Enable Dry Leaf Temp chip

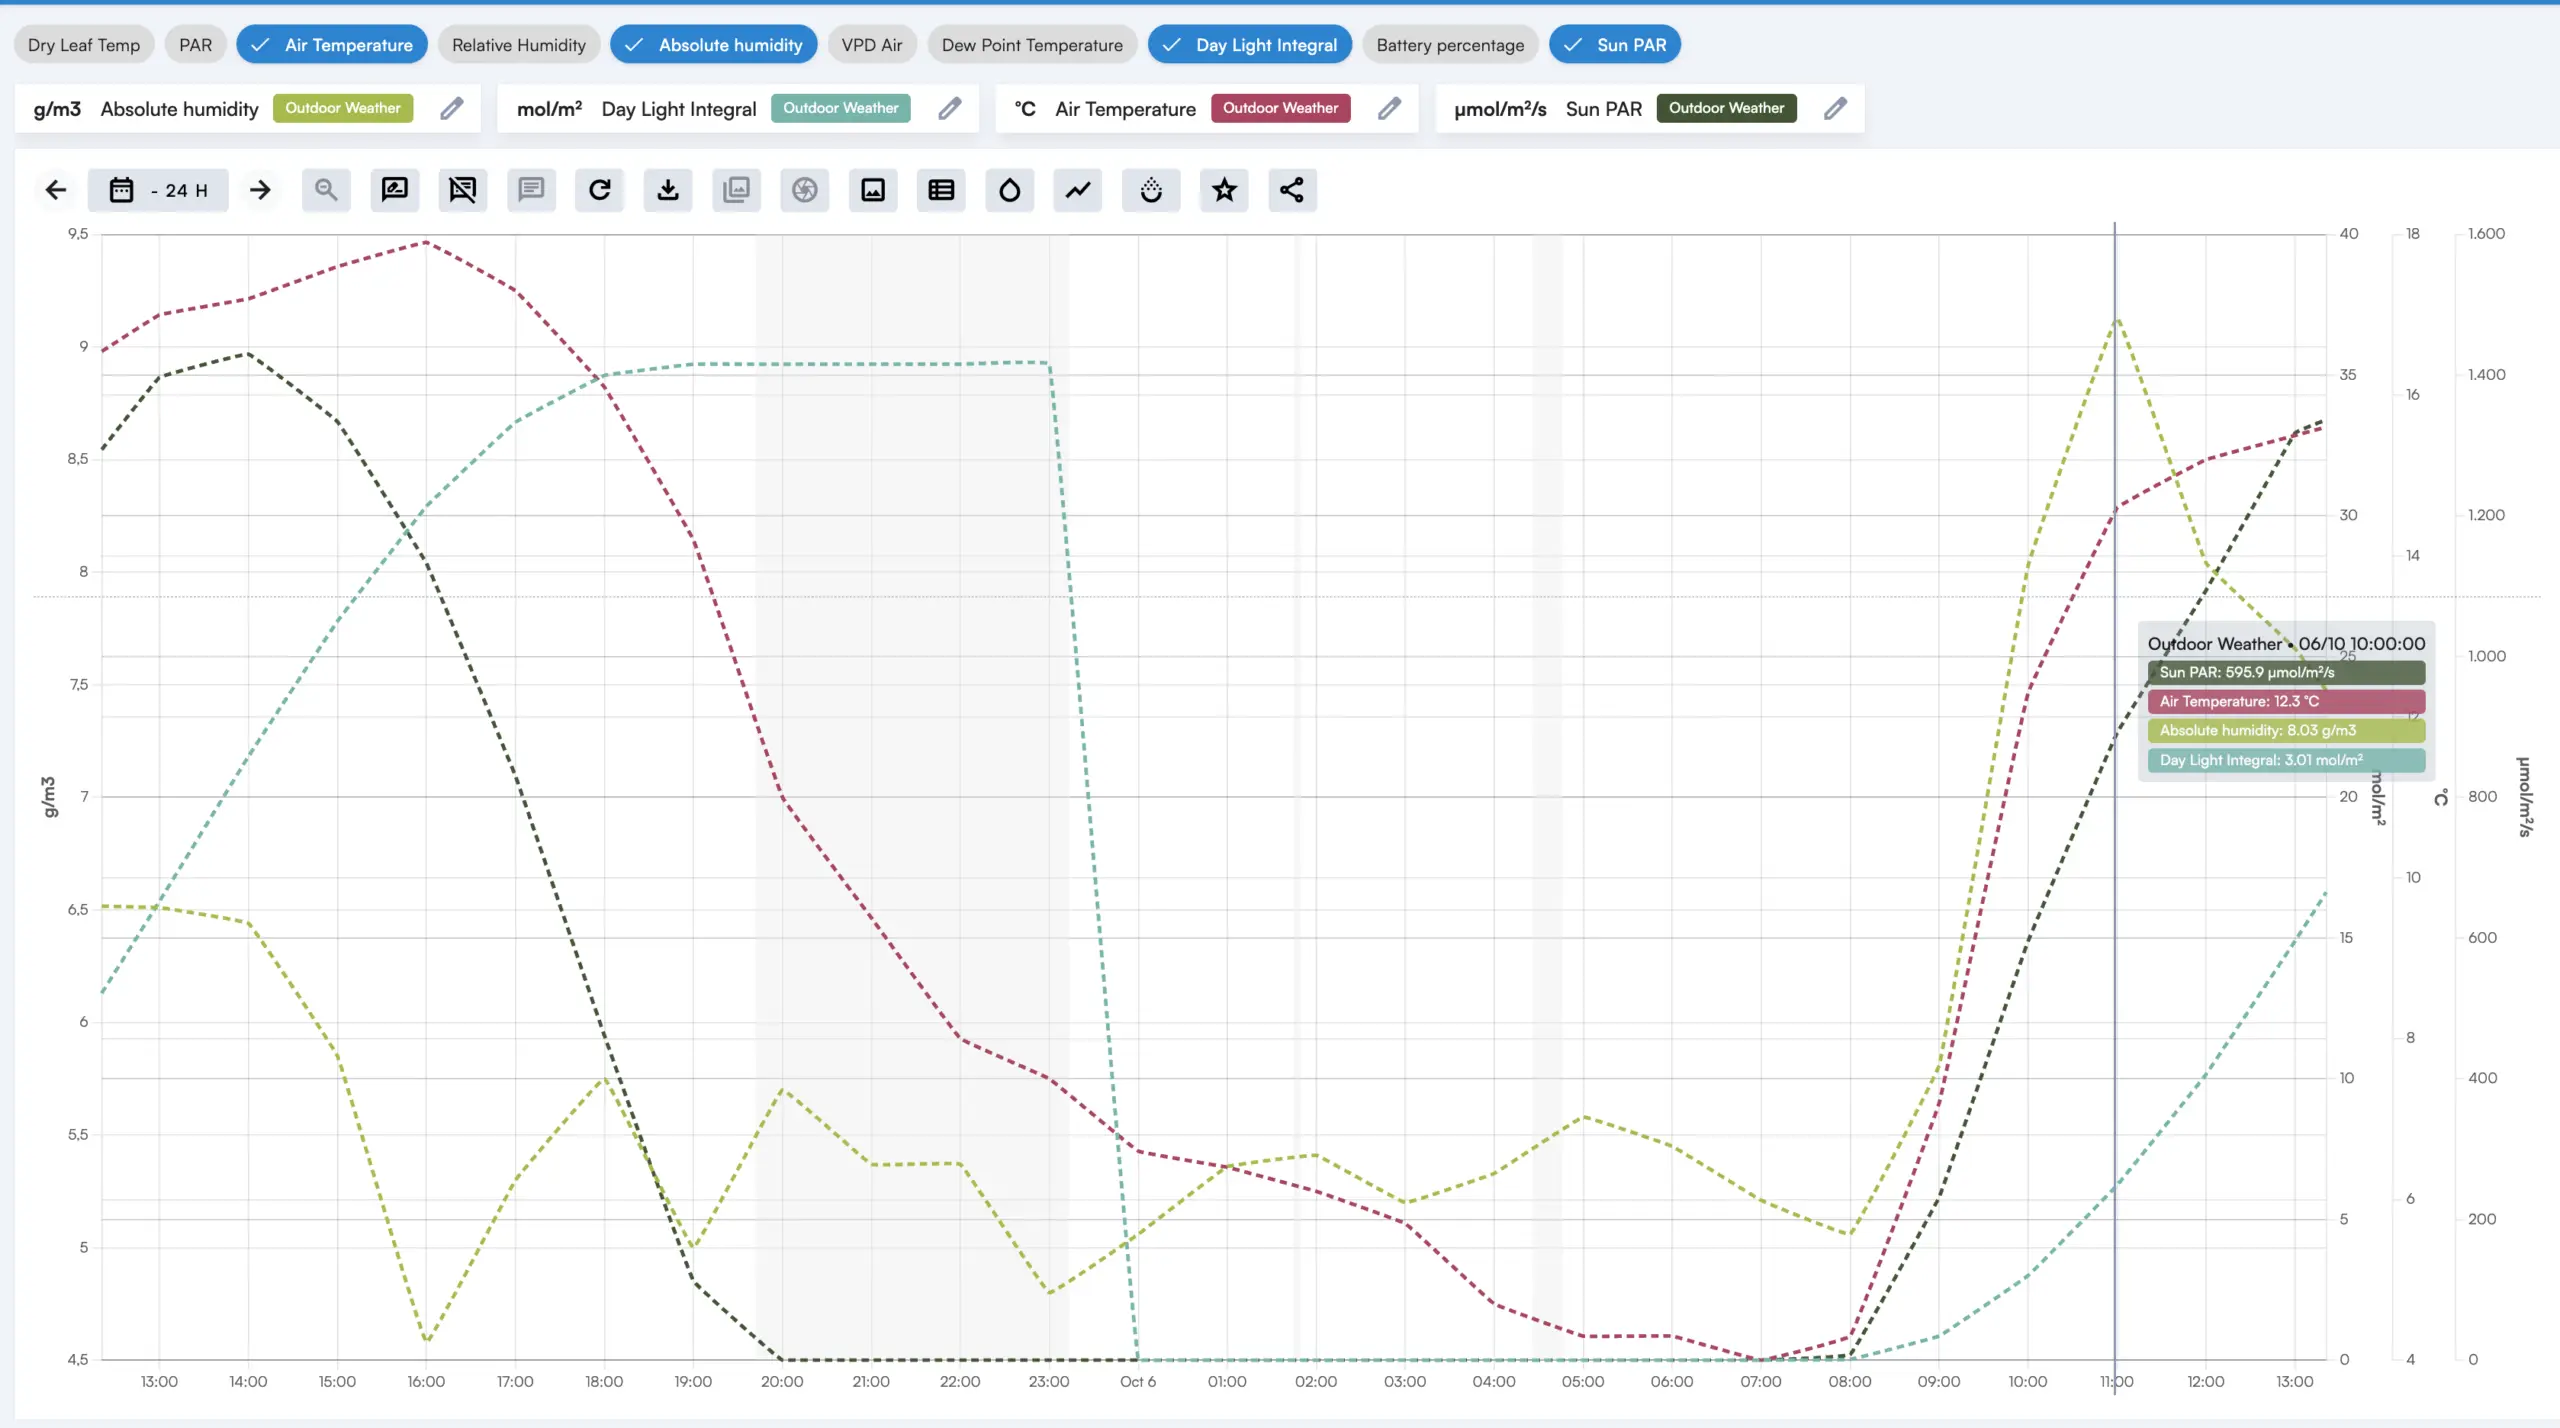(84, 45)
